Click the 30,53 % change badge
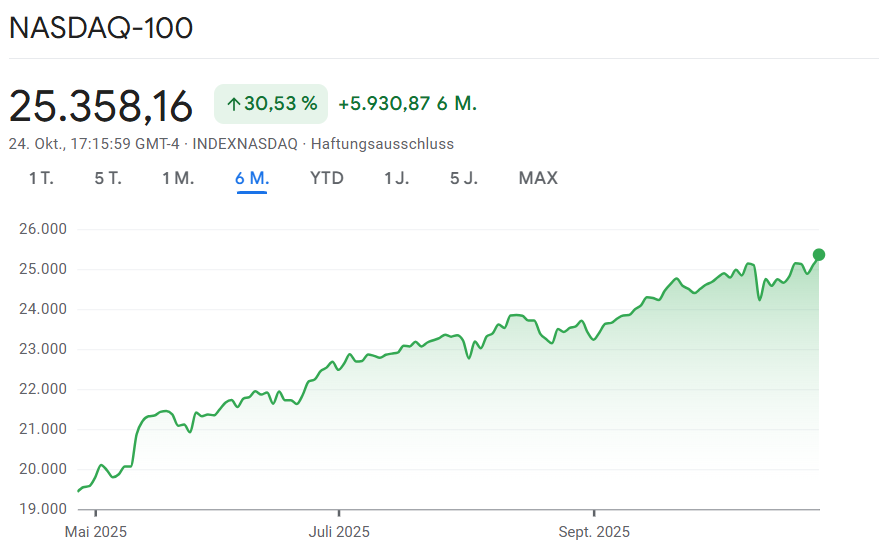Viewport: 879px width, 550px height. pyautogui.click(x=271, y=103)
